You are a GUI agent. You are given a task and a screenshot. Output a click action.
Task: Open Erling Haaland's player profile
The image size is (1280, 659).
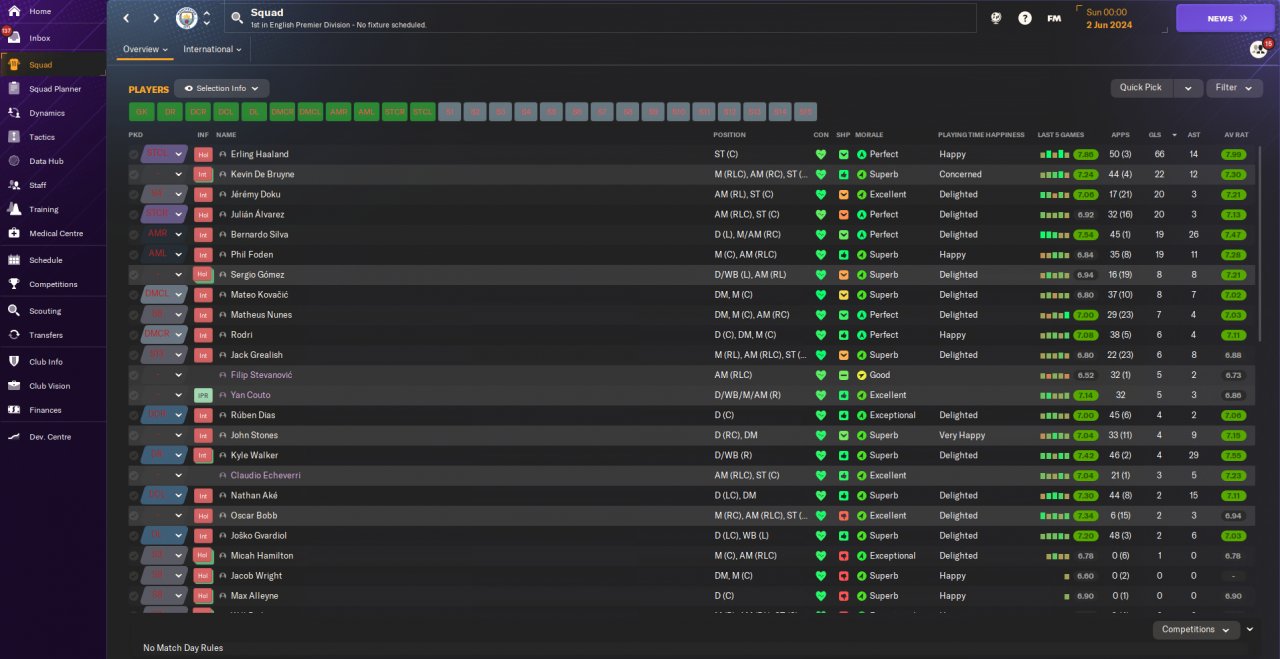click(259, 155)
